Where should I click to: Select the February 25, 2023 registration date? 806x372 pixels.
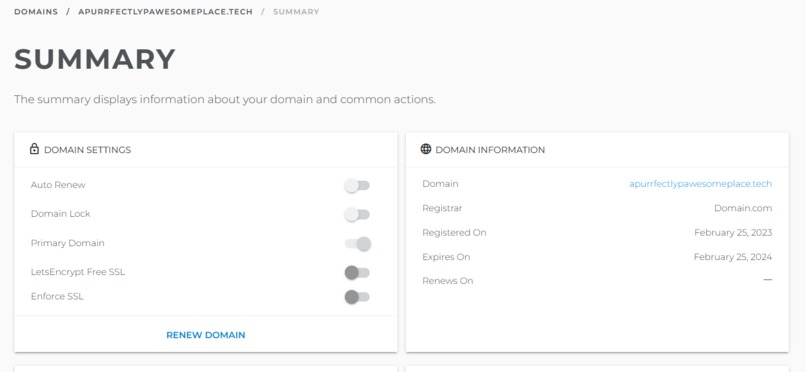pyautogui.click(x=733, y=232)
